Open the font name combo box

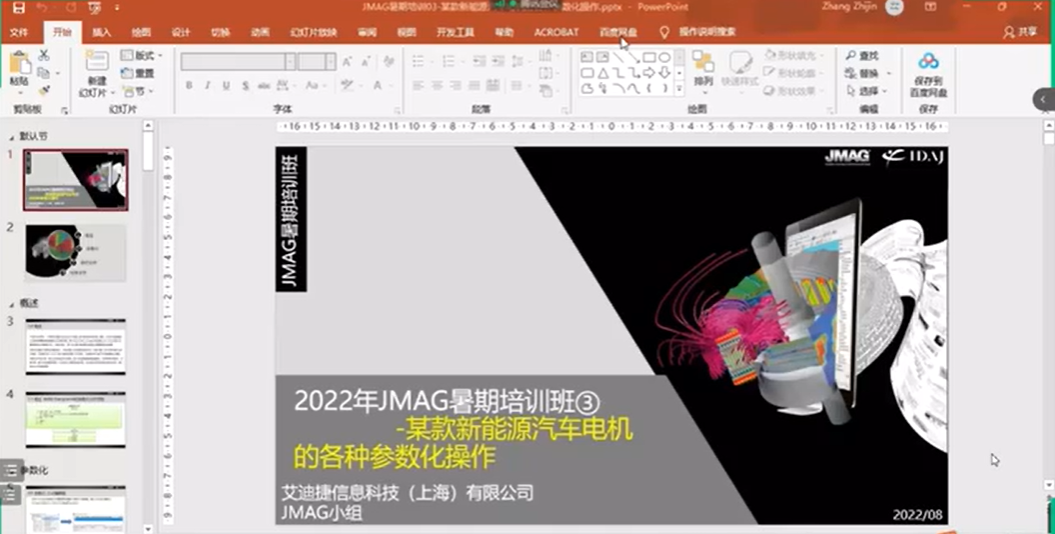coord(238,62)
